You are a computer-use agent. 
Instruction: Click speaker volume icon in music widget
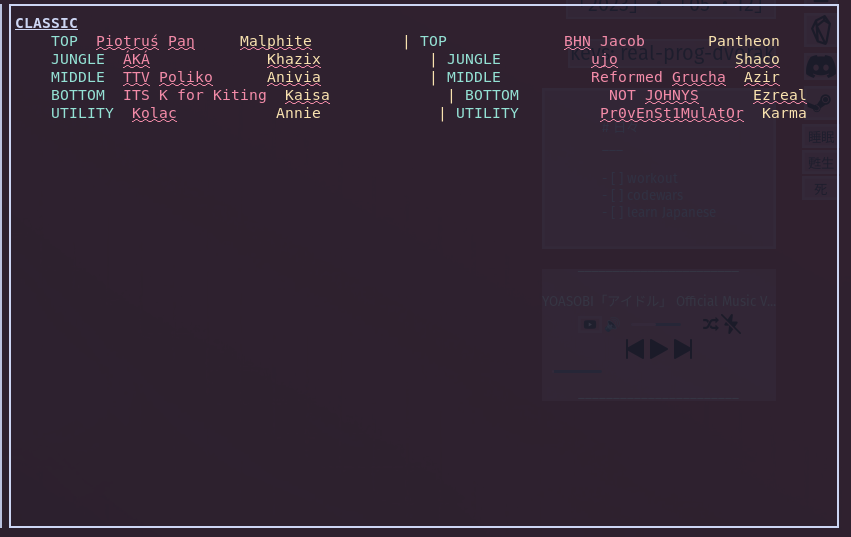[612, 325]
